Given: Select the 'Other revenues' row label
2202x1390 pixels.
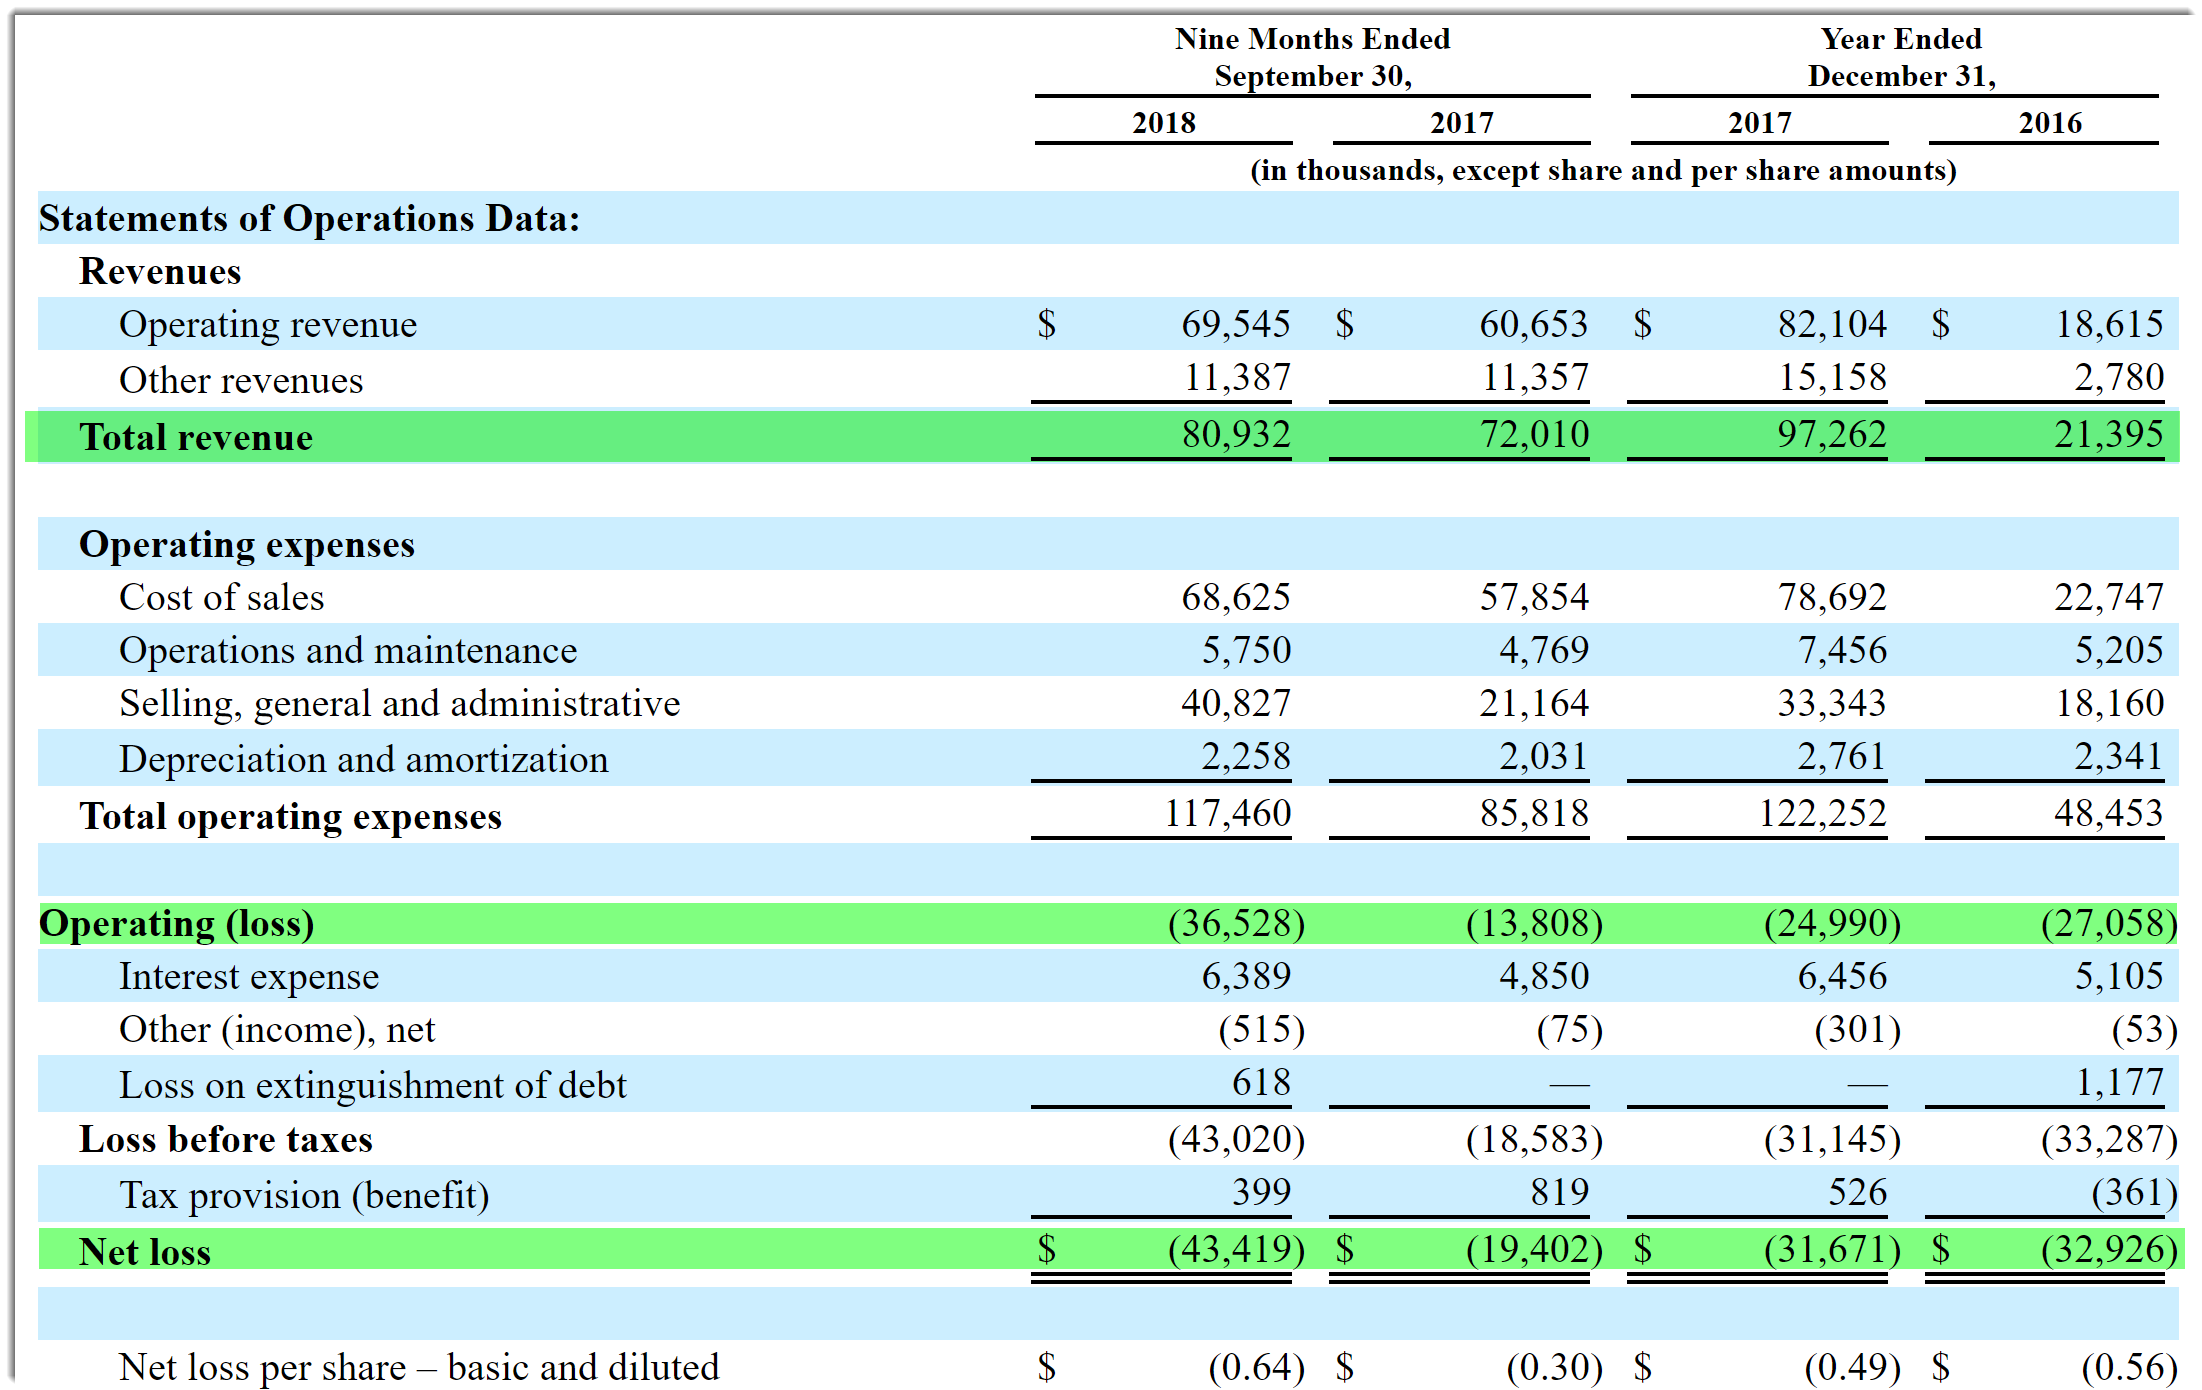Looking at the screenshot, I should 241,380.
